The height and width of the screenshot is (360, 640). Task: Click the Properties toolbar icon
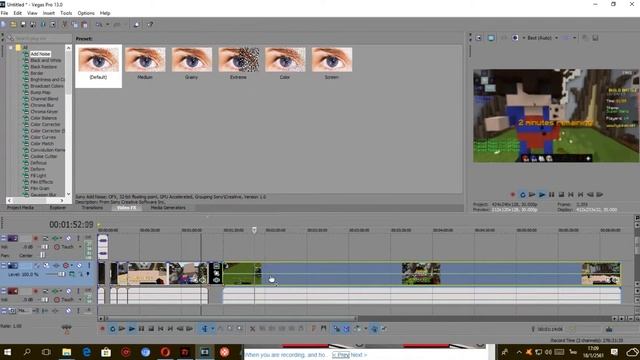(53, 24)
